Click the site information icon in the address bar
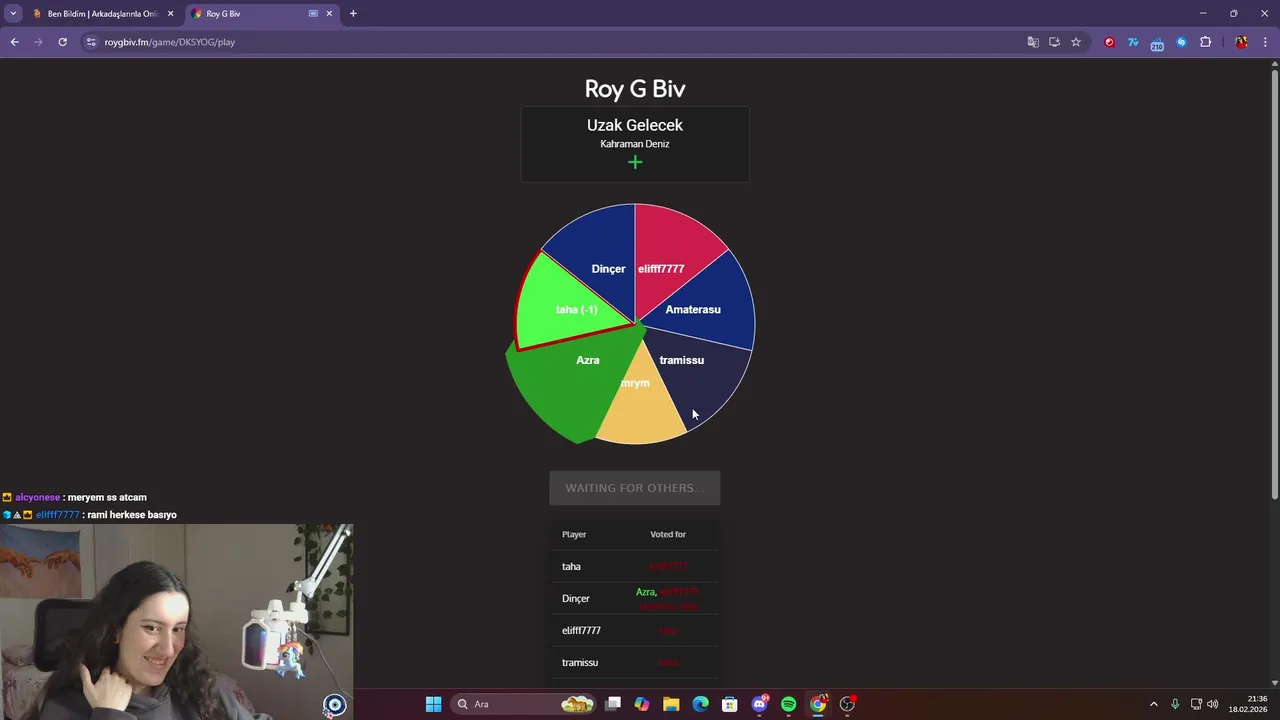The width and height of the screenshot is (1280, 720). point(91,42)
